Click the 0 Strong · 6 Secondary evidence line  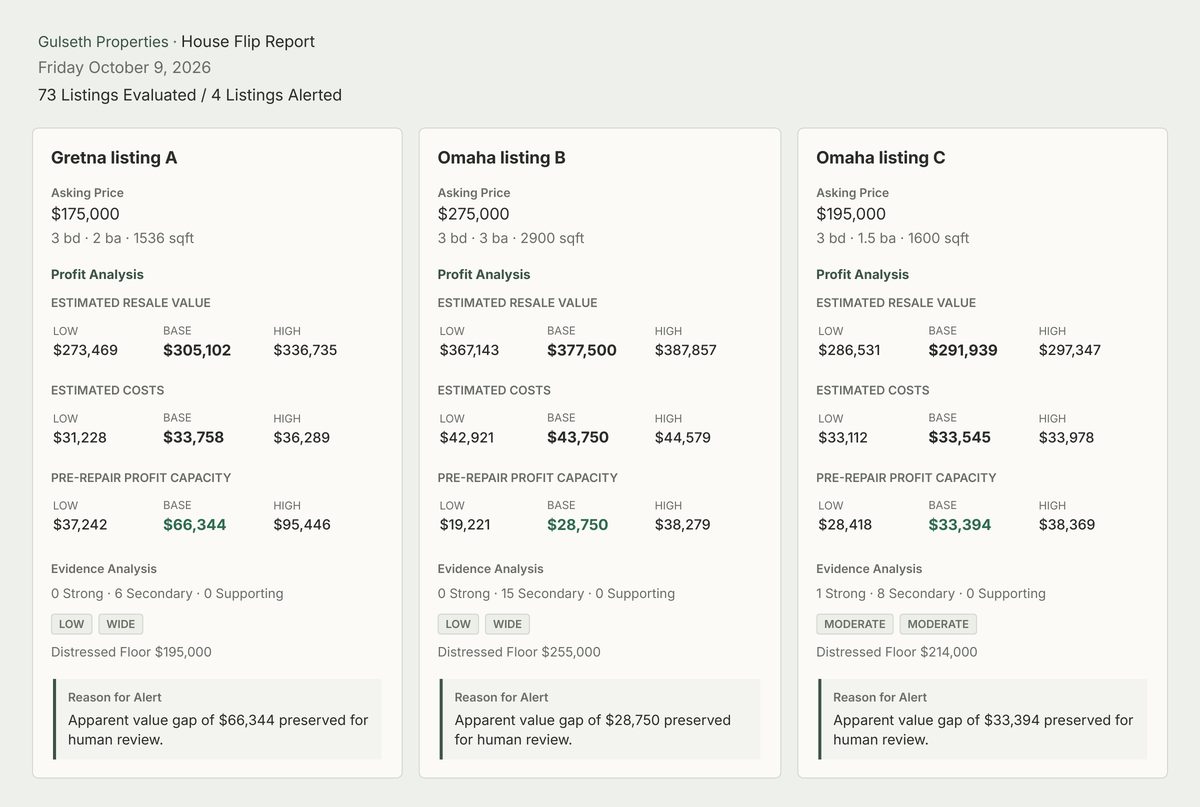[167, 593]
